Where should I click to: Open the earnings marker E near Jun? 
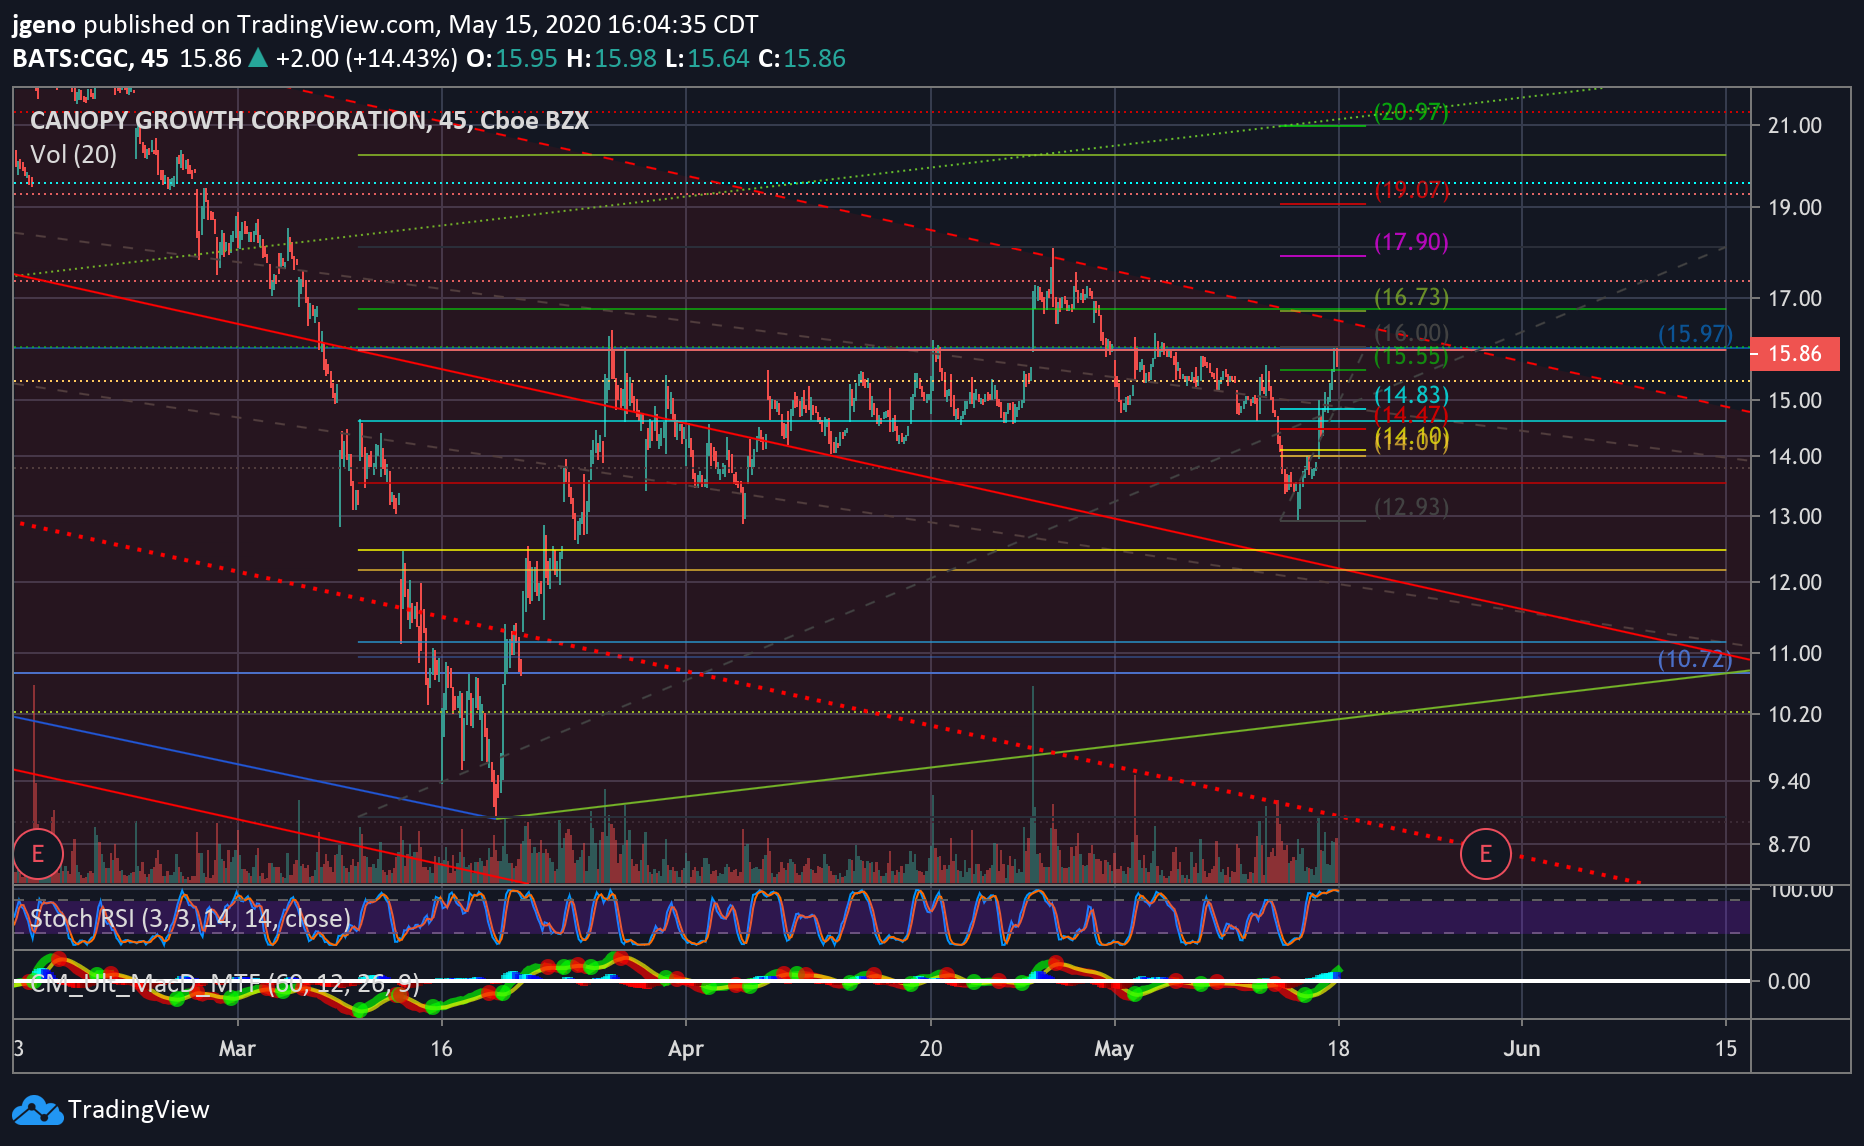(x=1485, y=853)
